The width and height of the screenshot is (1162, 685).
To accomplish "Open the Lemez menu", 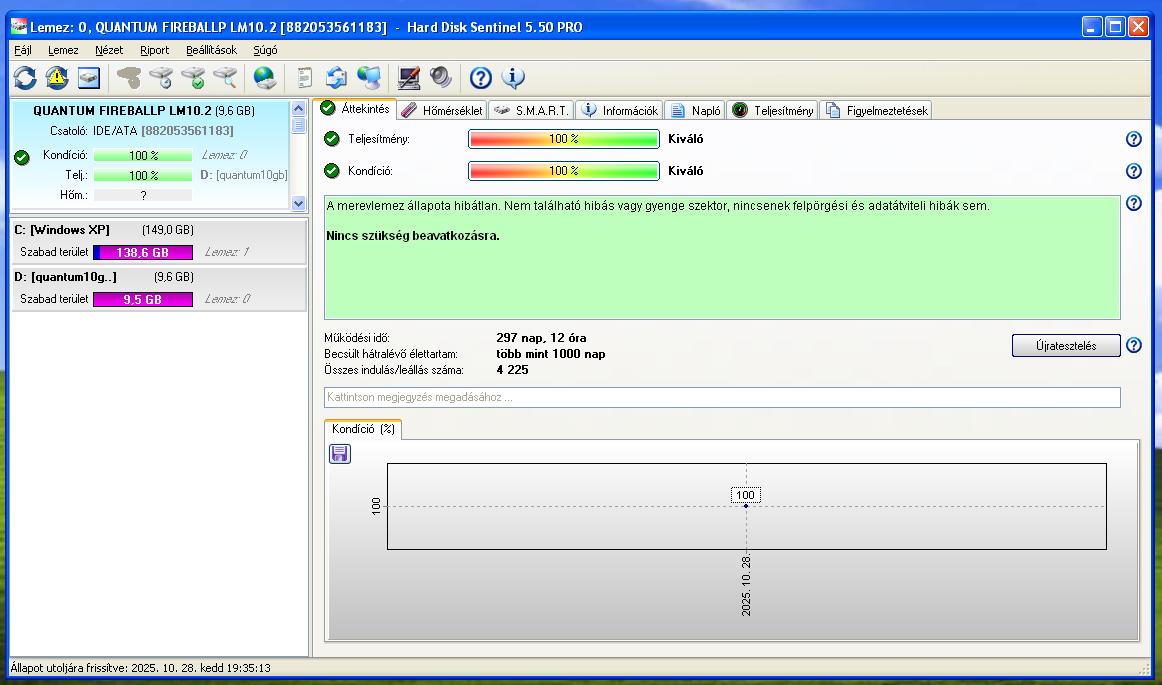I will coord(63,50).
